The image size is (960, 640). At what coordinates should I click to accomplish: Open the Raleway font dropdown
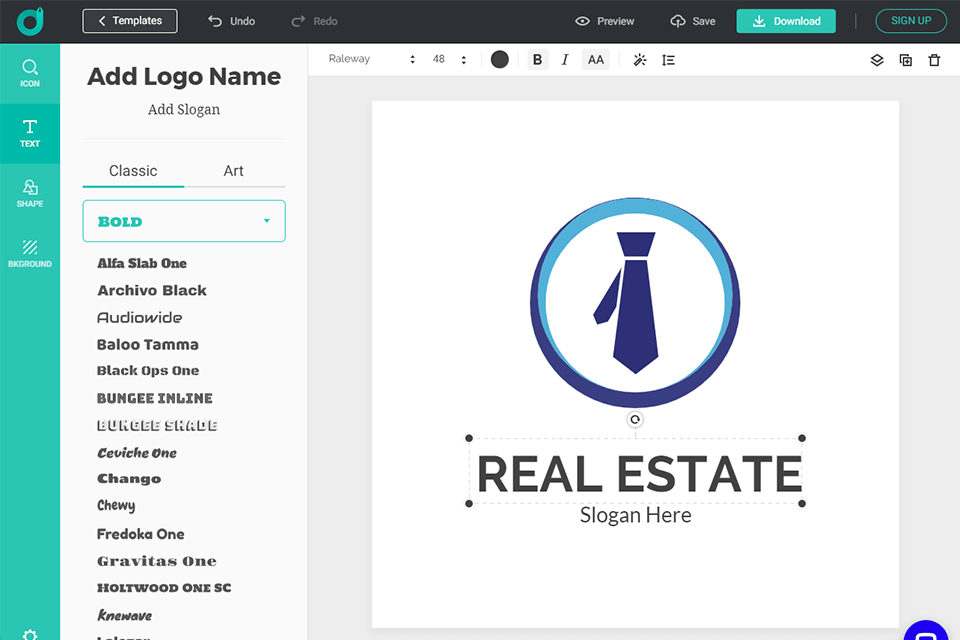point(372,59)
